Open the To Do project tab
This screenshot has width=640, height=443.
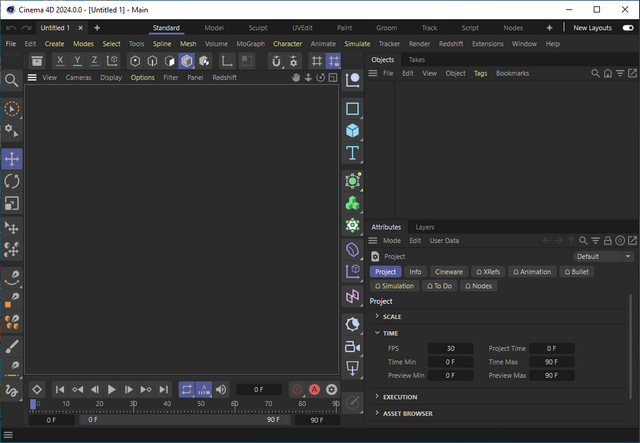click(x=439, y=286)
